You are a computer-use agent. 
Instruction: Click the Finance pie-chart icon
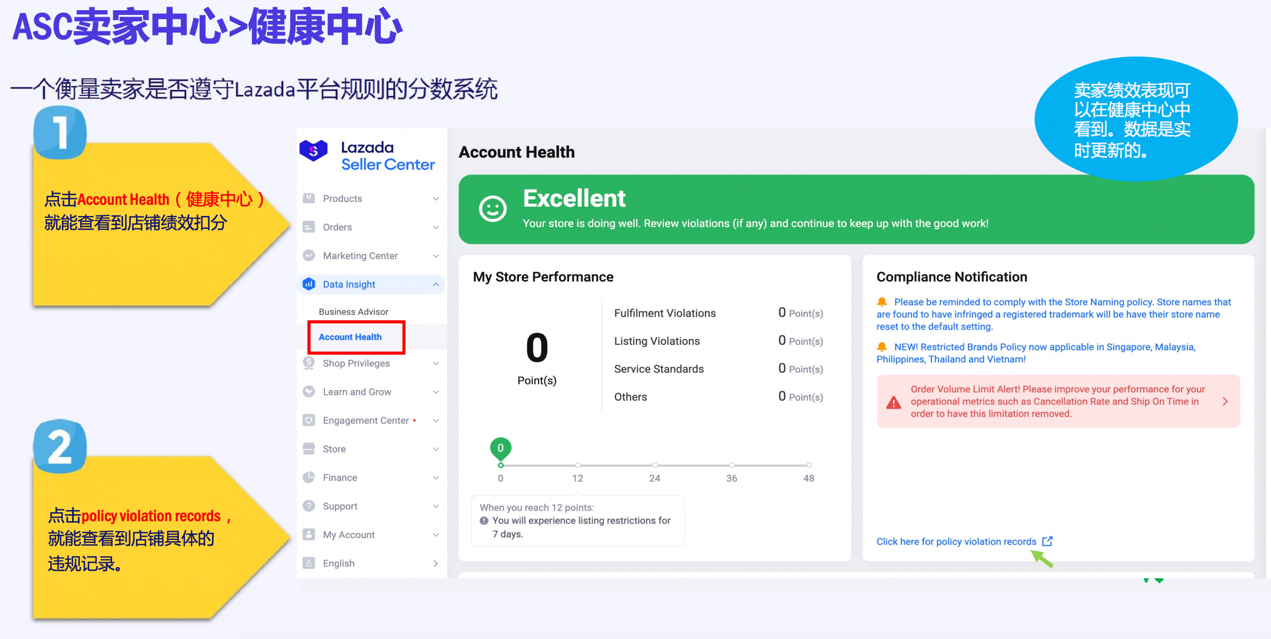point(309,477)
